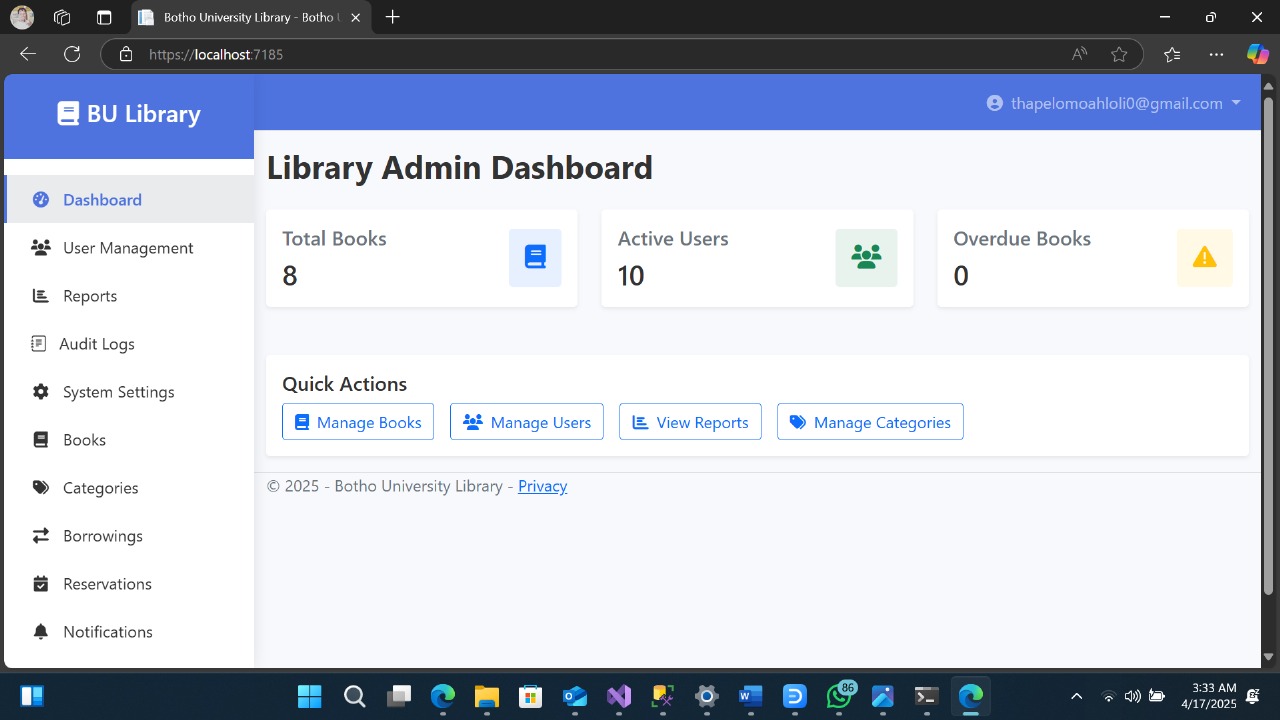Screen dimensions: 1280x720
Task: Click the Notifications bell icon in sidebar
Action: (x=41, y=632)
